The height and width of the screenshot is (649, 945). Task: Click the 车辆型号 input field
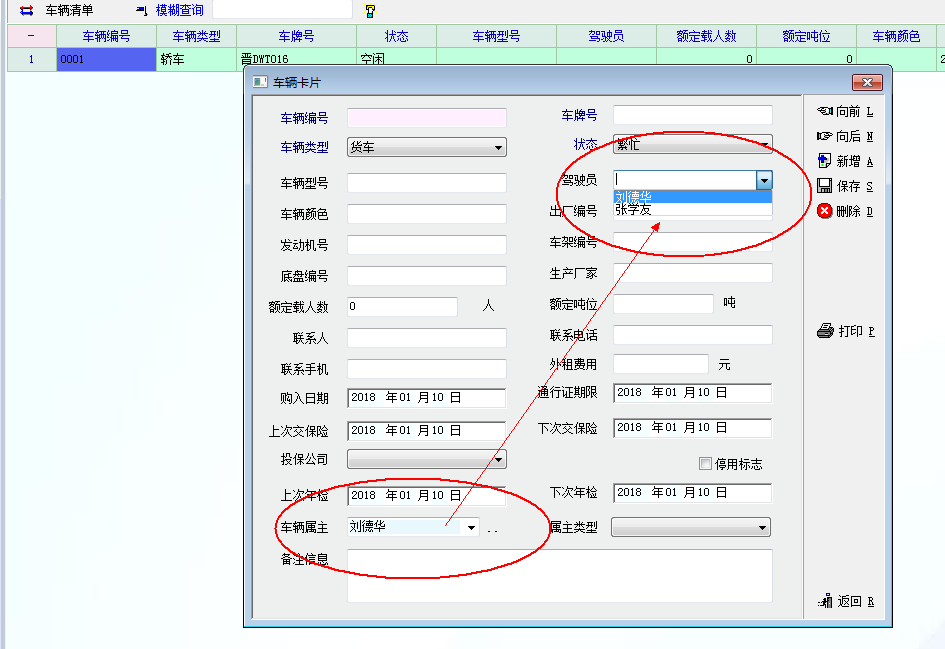(x=426, y=183)
